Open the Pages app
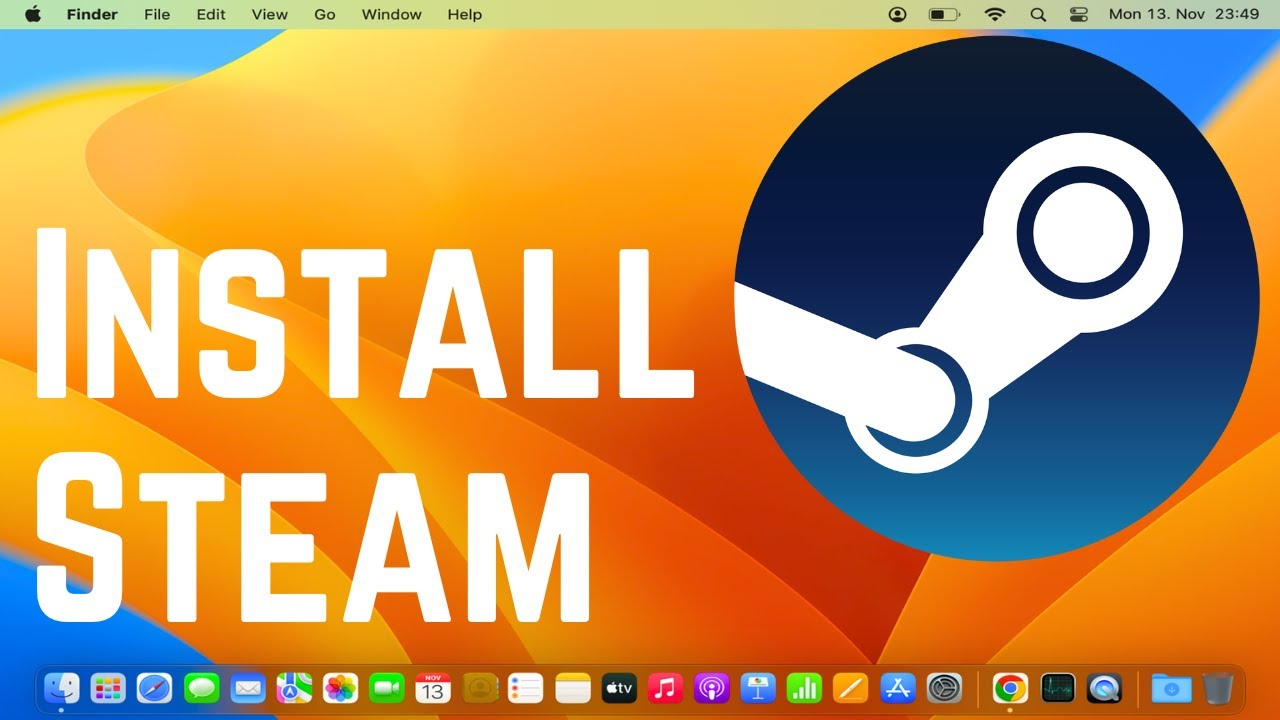Image resolution: width=1280 pixels, height=720 pixels. 851,688
